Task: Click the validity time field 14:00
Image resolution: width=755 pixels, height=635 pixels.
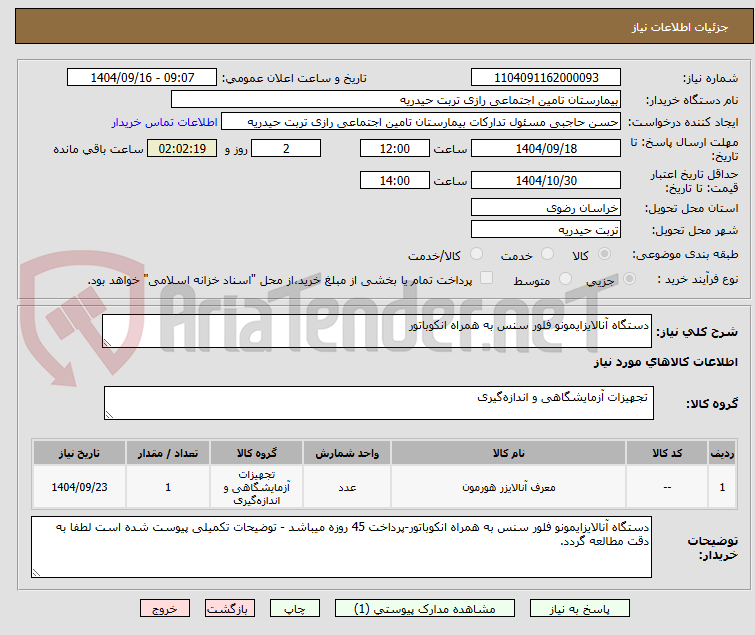Action: tap(394, 181)
